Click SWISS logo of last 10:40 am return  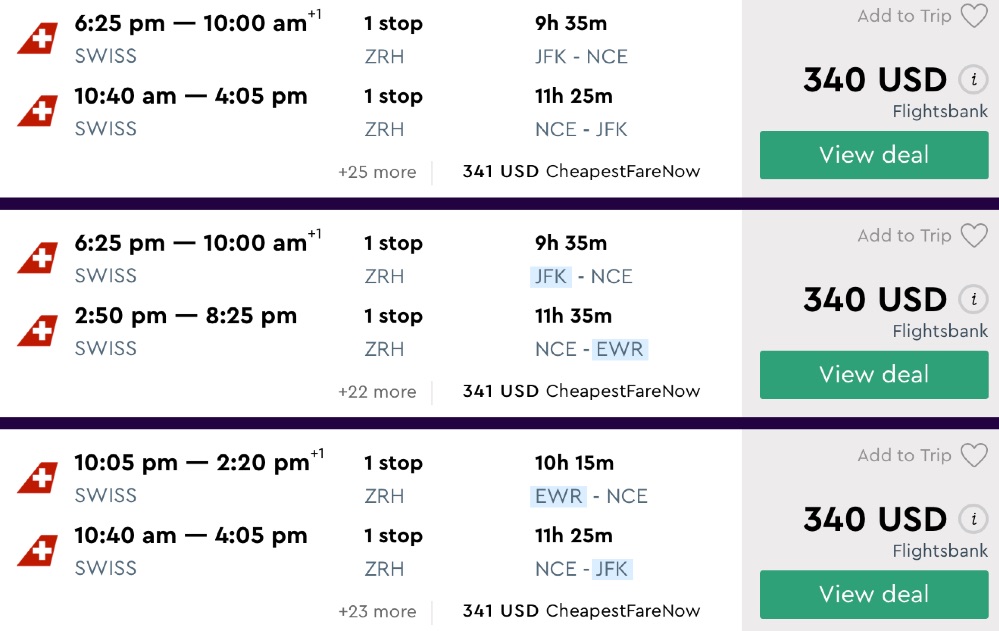tap(37, 551)
